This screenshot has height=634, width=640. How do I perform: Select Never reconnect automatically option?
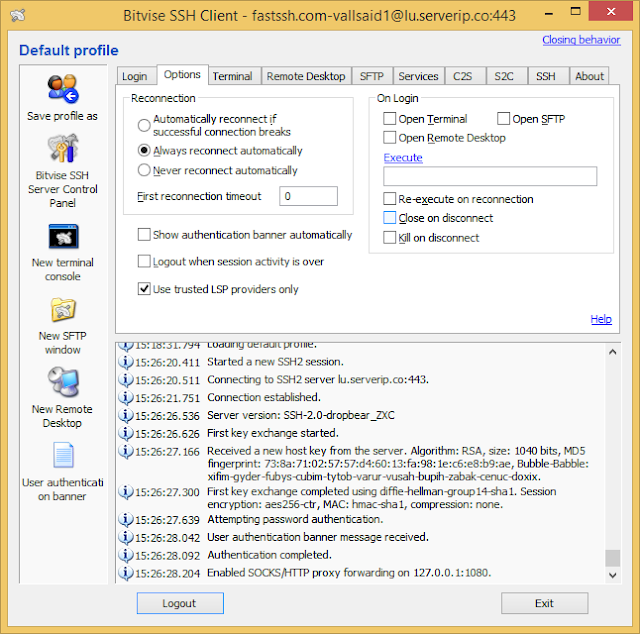(144, 170)
